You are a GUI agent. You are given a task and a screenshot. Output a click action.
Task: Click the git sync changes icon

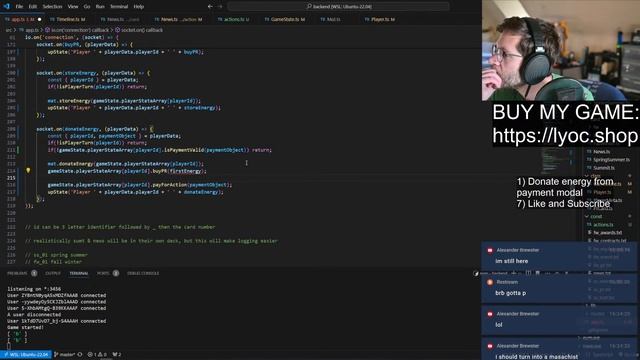80,354
